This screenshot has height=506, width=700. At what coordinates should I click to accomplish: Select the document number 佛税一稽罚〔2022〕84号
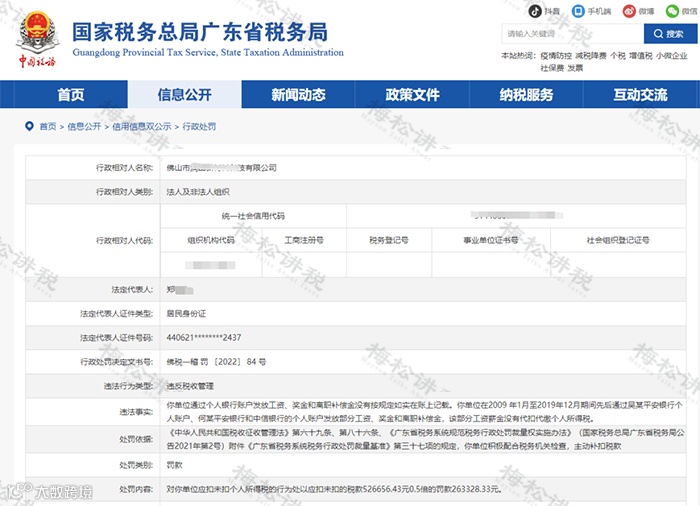tap(216, 362)
